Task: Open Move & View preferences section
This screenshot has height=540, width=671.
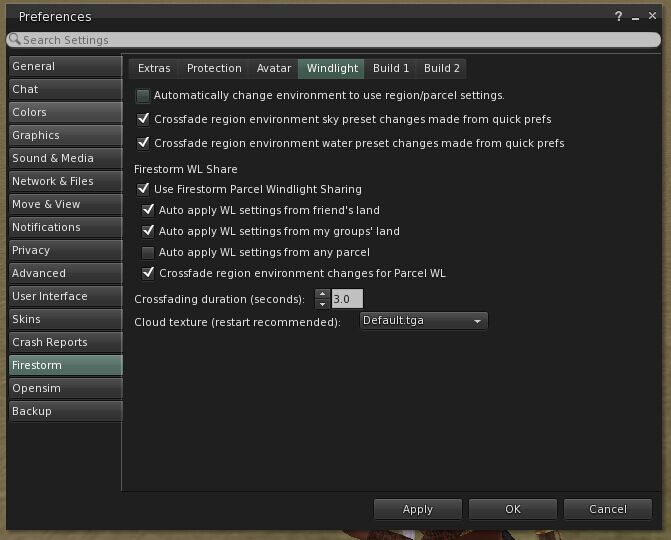Action: click(x=65, y=204)
